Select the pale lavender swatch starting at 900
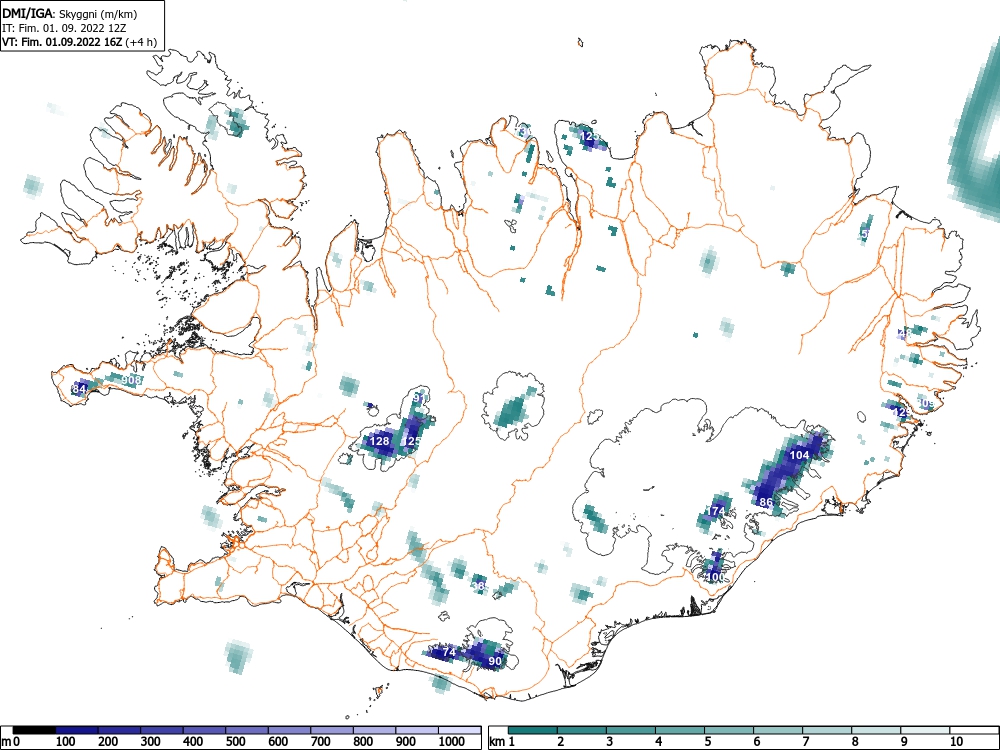This screenshot has height=750, width=1000. click(x=417, y=730)
